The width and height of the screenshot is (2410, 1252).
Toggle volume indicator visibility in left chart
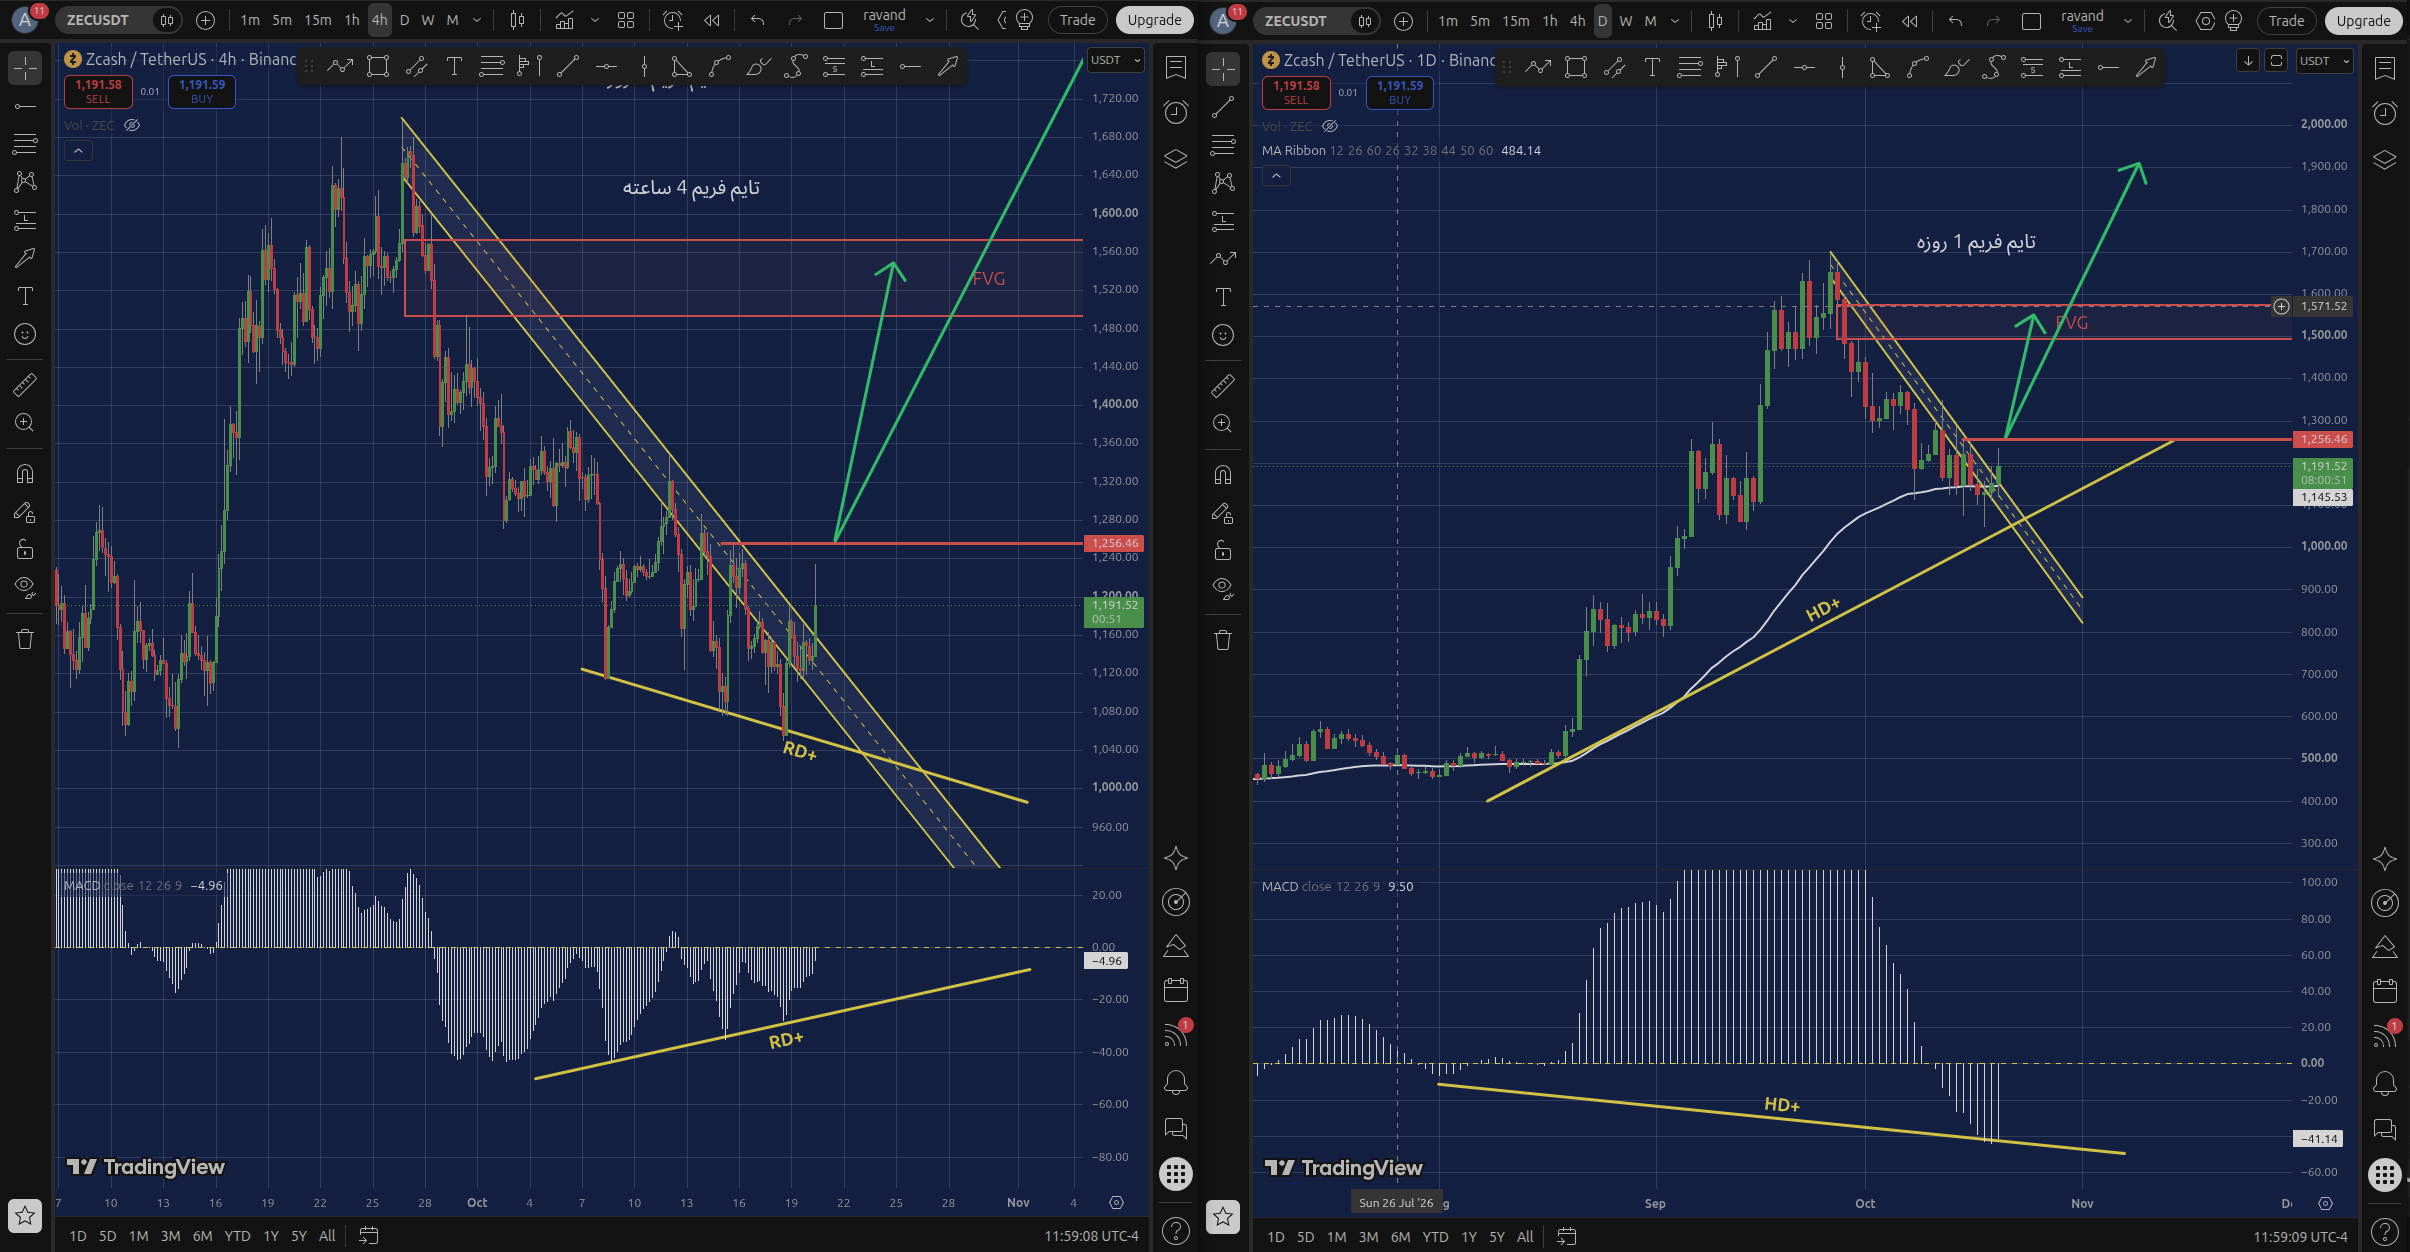[x=132, y=125]
